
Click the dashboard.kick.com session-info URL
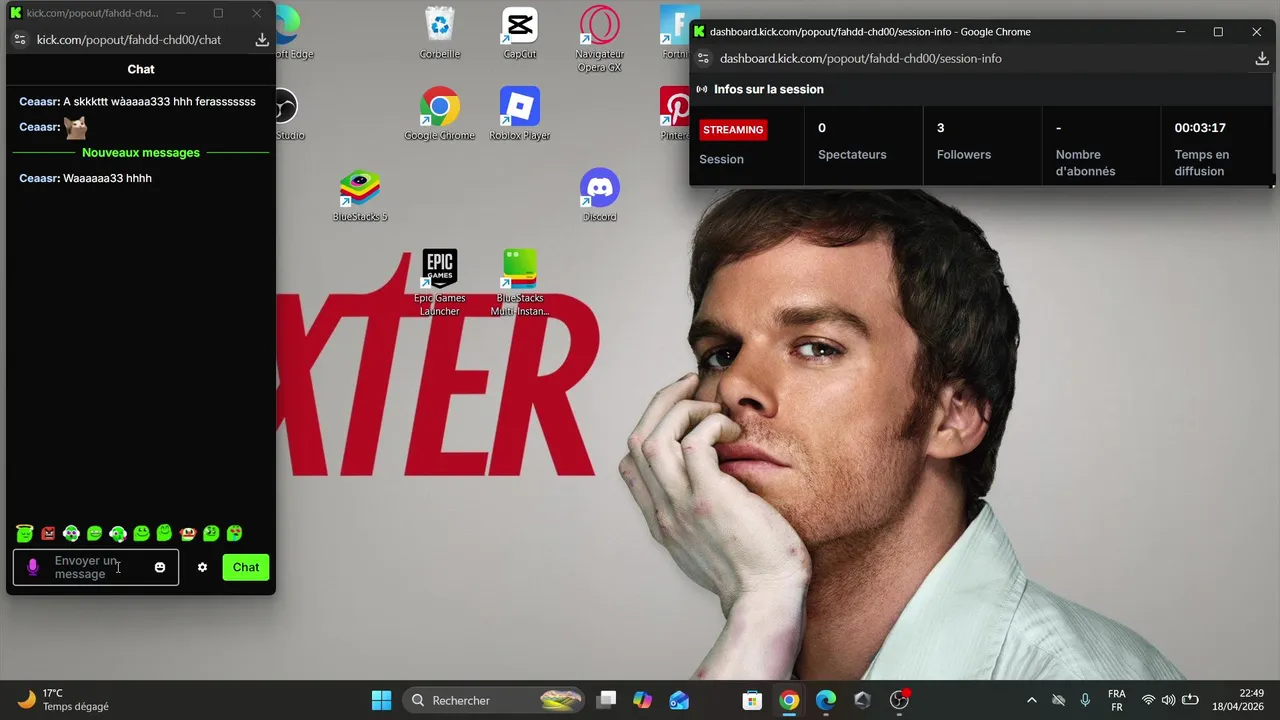coord(861,58)
